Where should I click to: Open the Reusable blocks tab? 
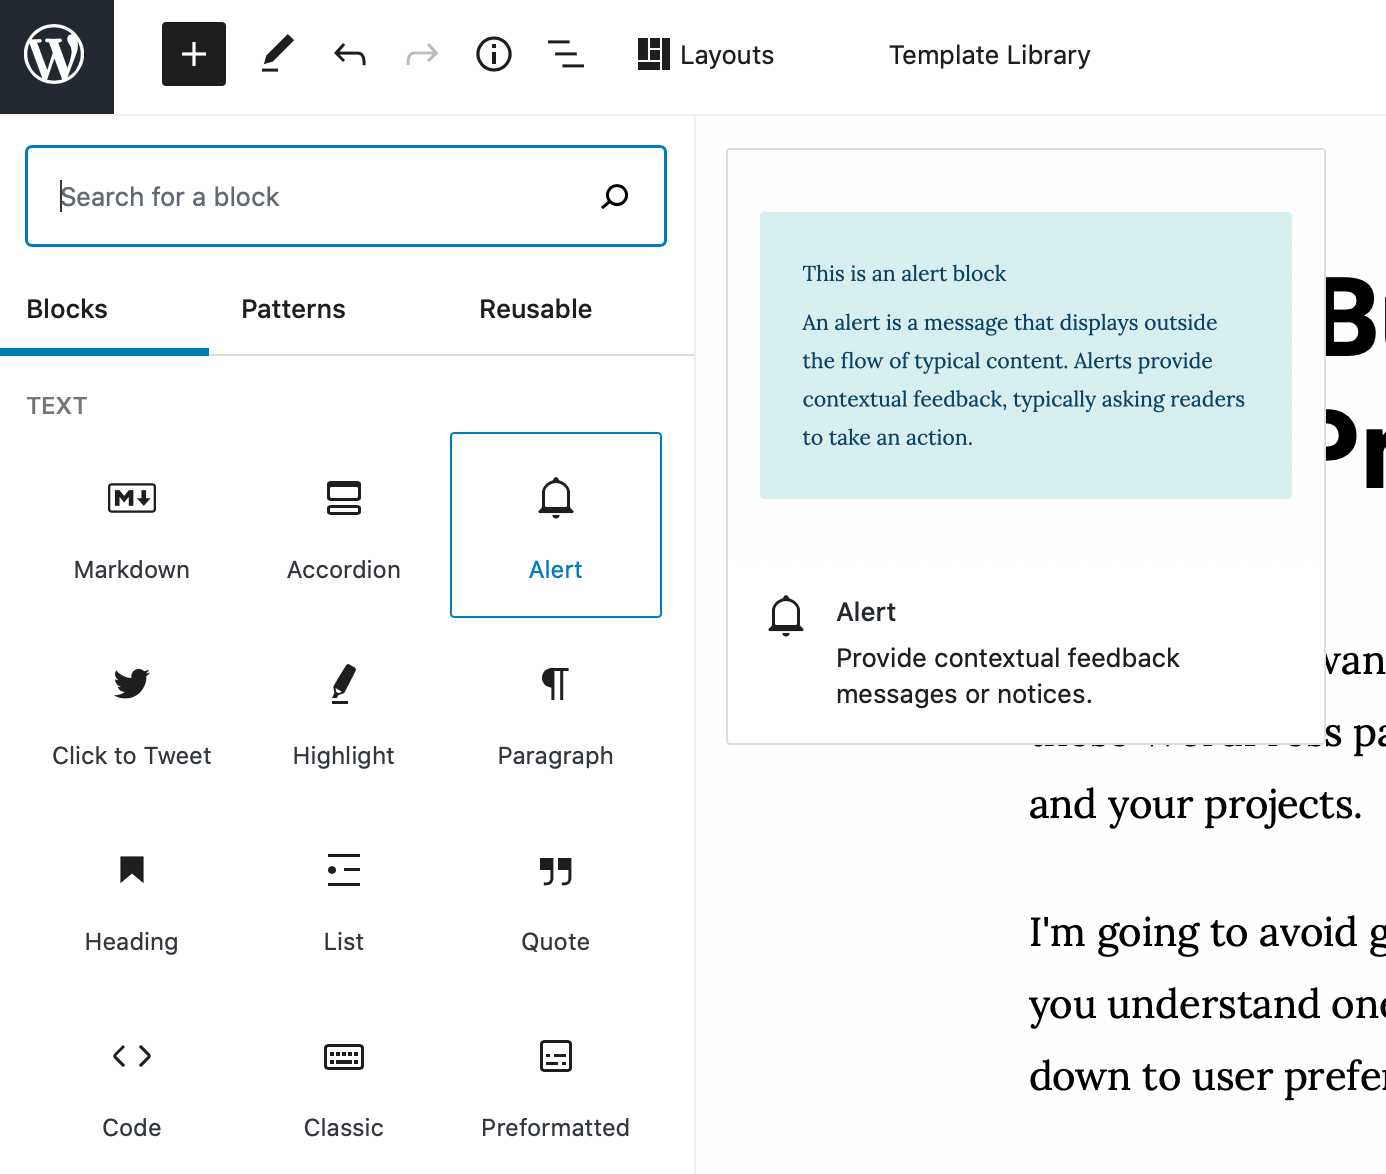point(535,309)
